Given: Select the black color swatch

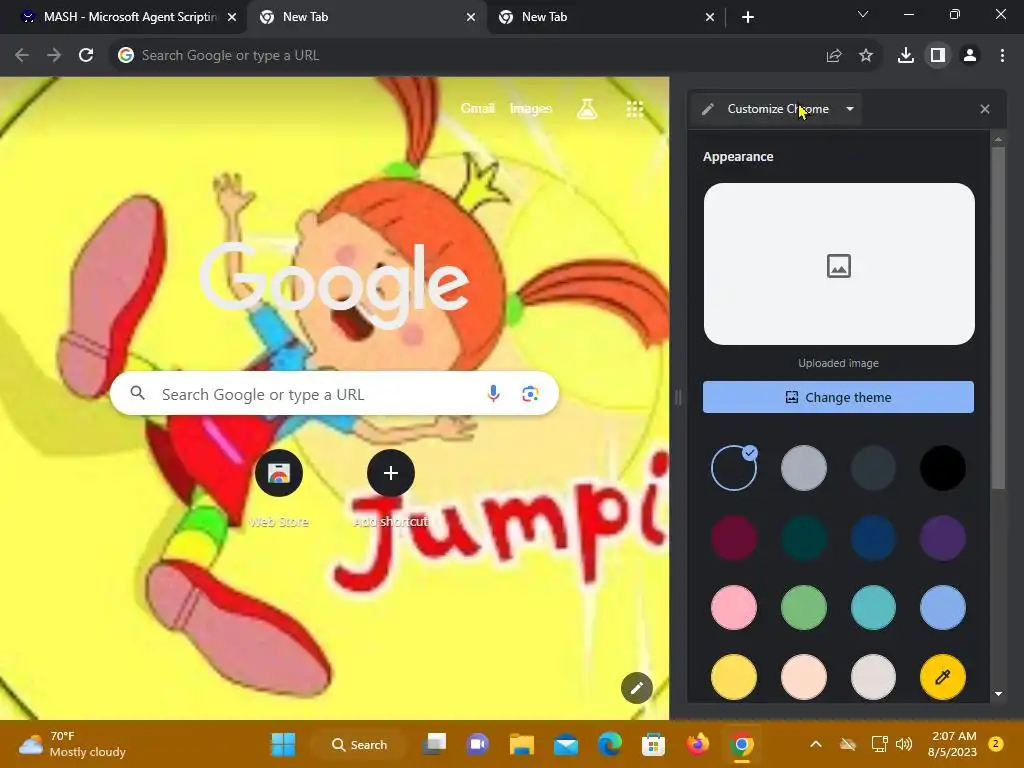Looking at the screenshot, I should [x=943, y=468].
